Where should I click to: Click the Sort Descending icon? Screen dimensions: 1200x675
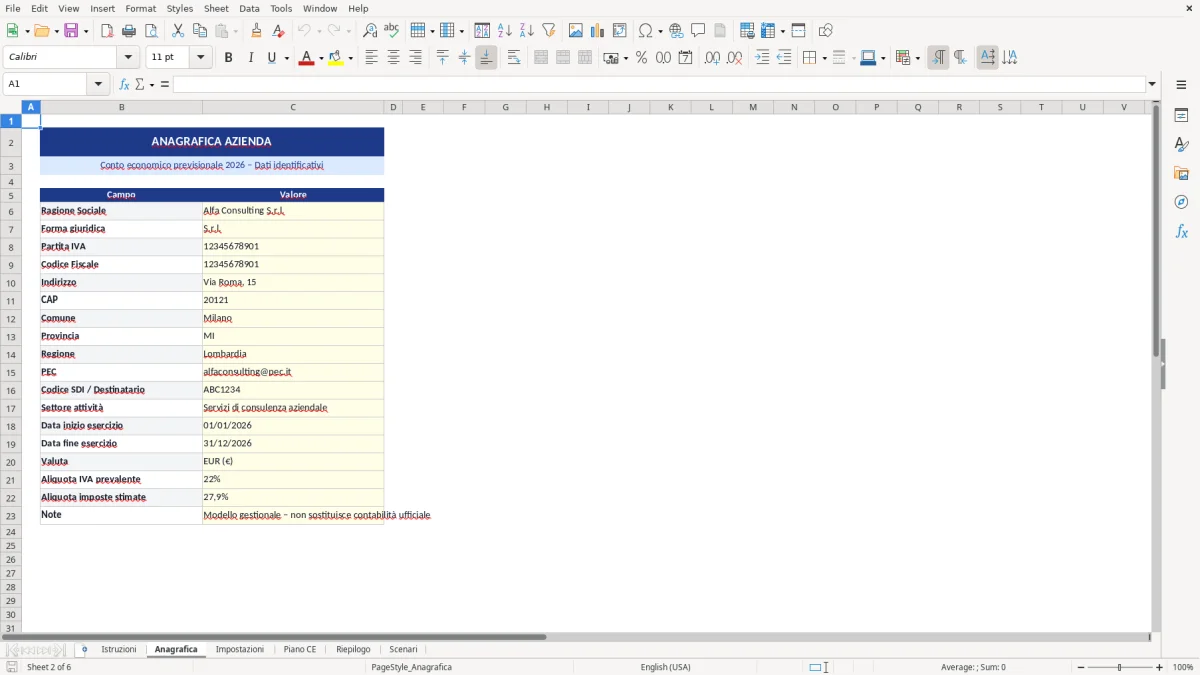(527, 31)
